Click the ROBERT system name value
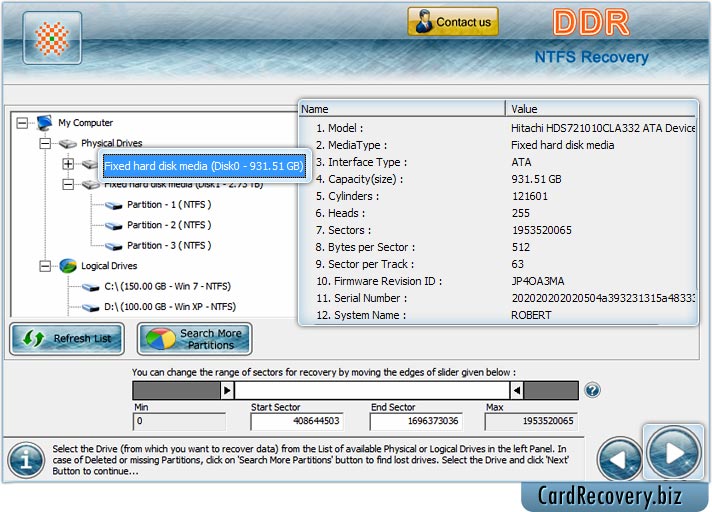This screenshot has width=712, height=512. (x=531, y=315)
